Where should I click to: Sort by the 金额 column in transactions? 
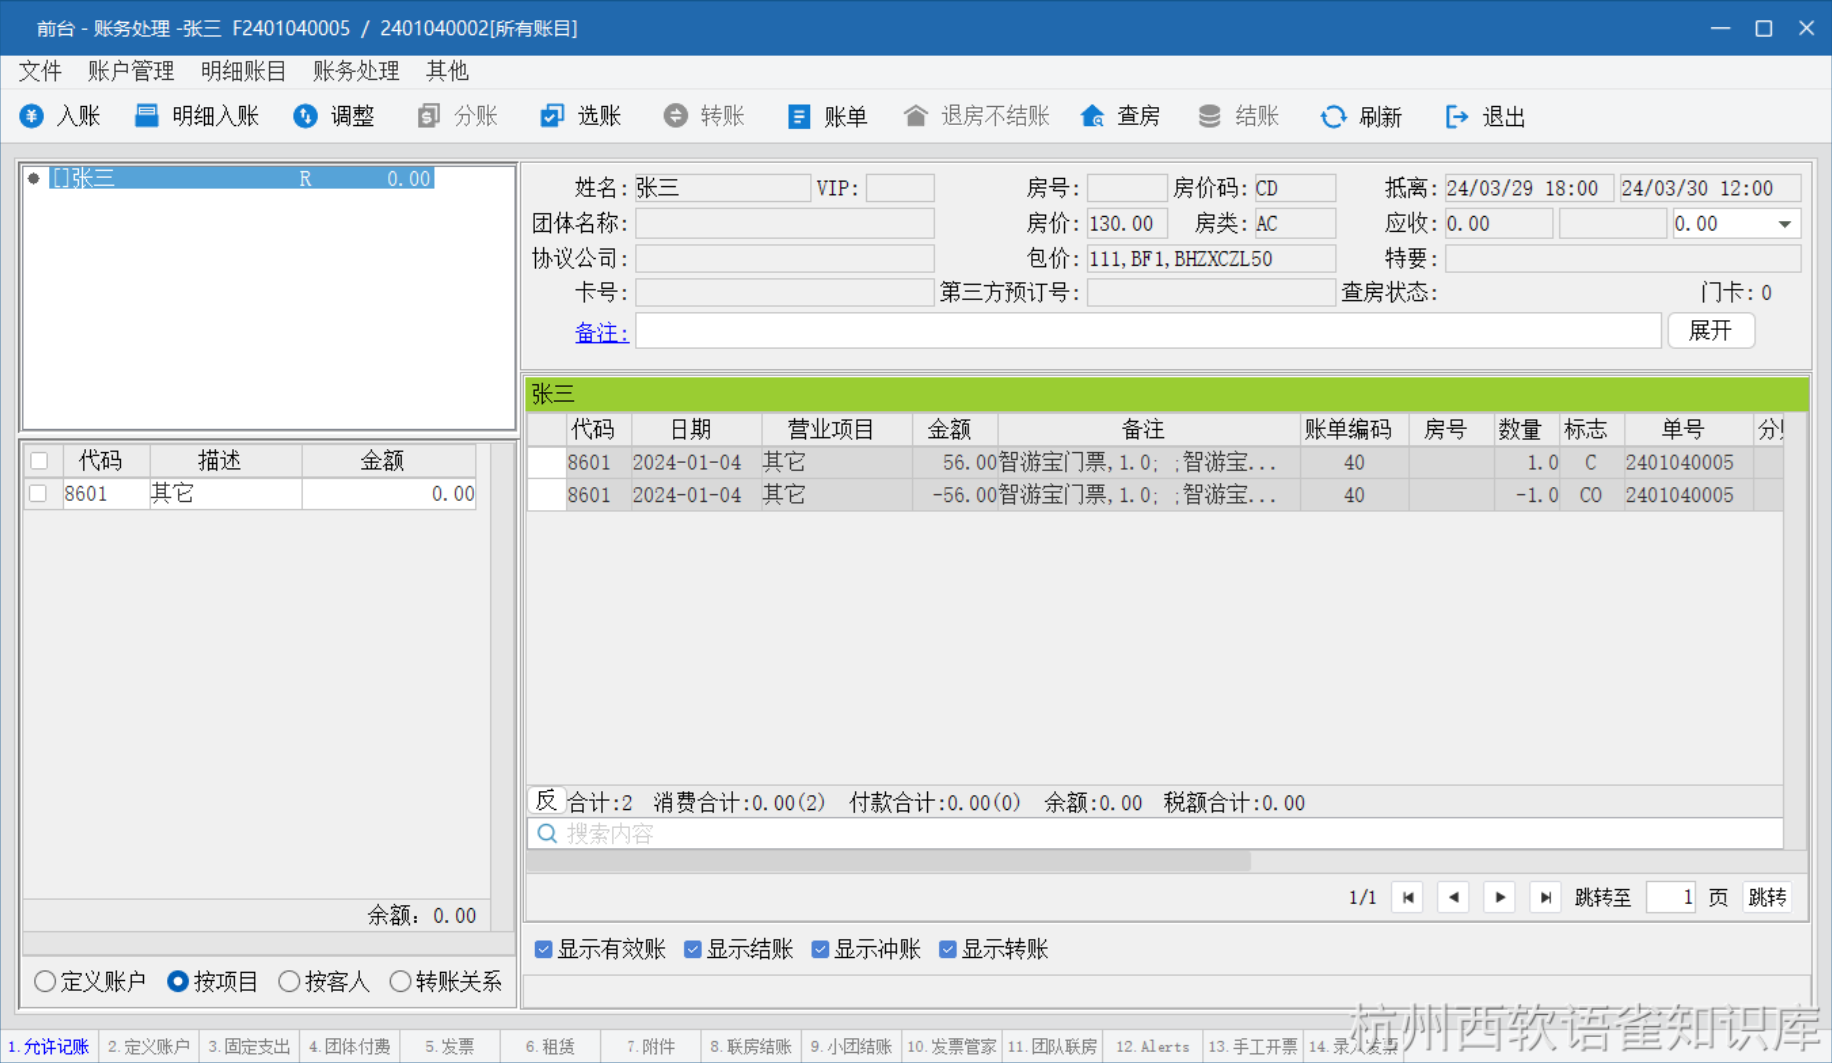tap(955, 429)
